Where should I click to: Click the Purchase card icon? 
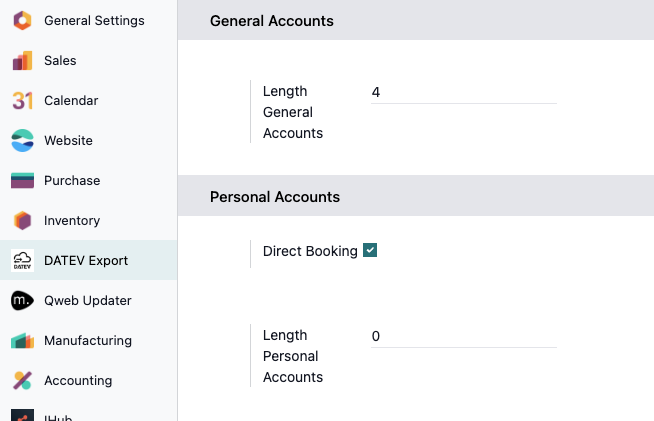pos(23,181)
